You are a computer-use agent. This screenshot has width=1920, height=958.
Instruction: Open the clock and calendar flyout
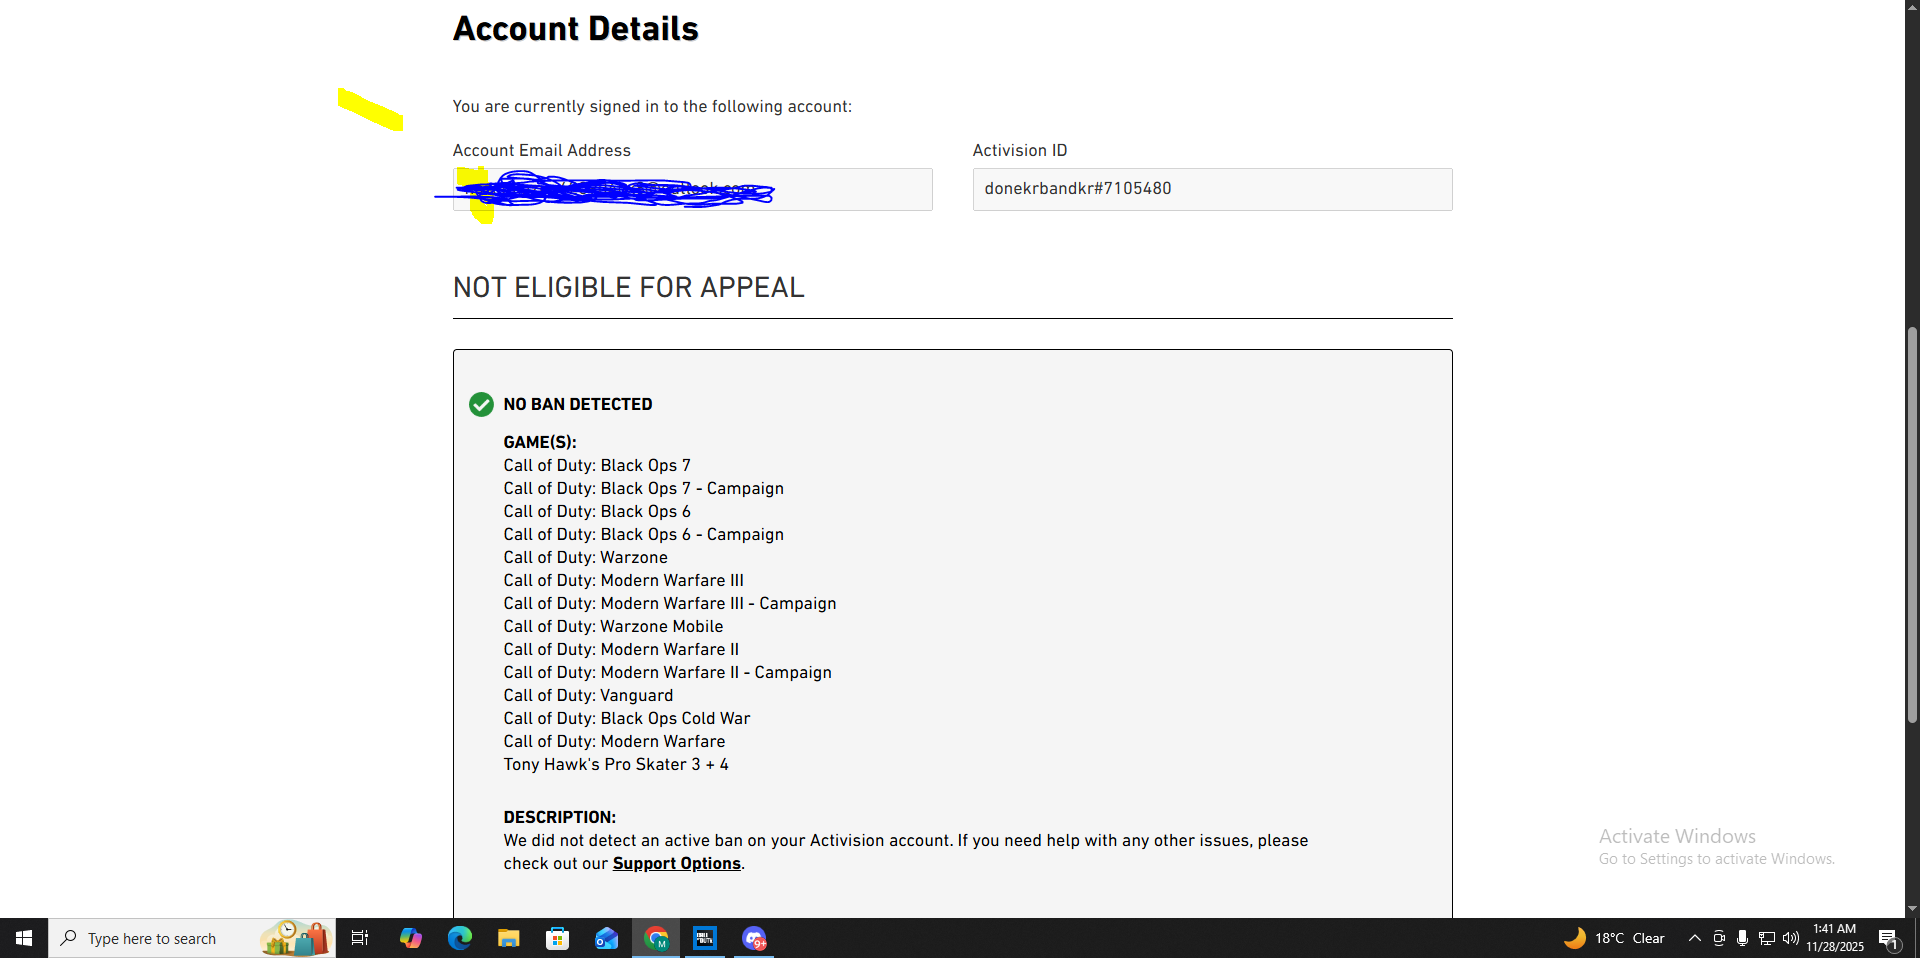[1835, 938]
